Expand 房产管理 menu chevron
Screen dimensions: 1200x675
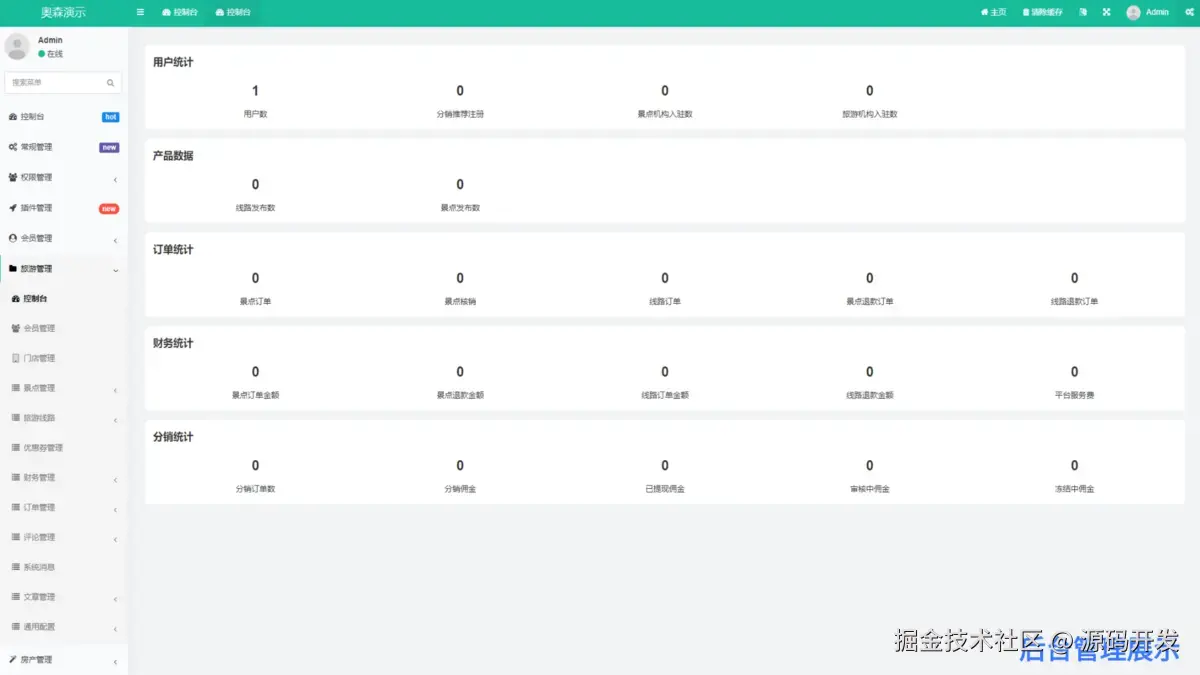pyautogui.click(x=115, y=662)
